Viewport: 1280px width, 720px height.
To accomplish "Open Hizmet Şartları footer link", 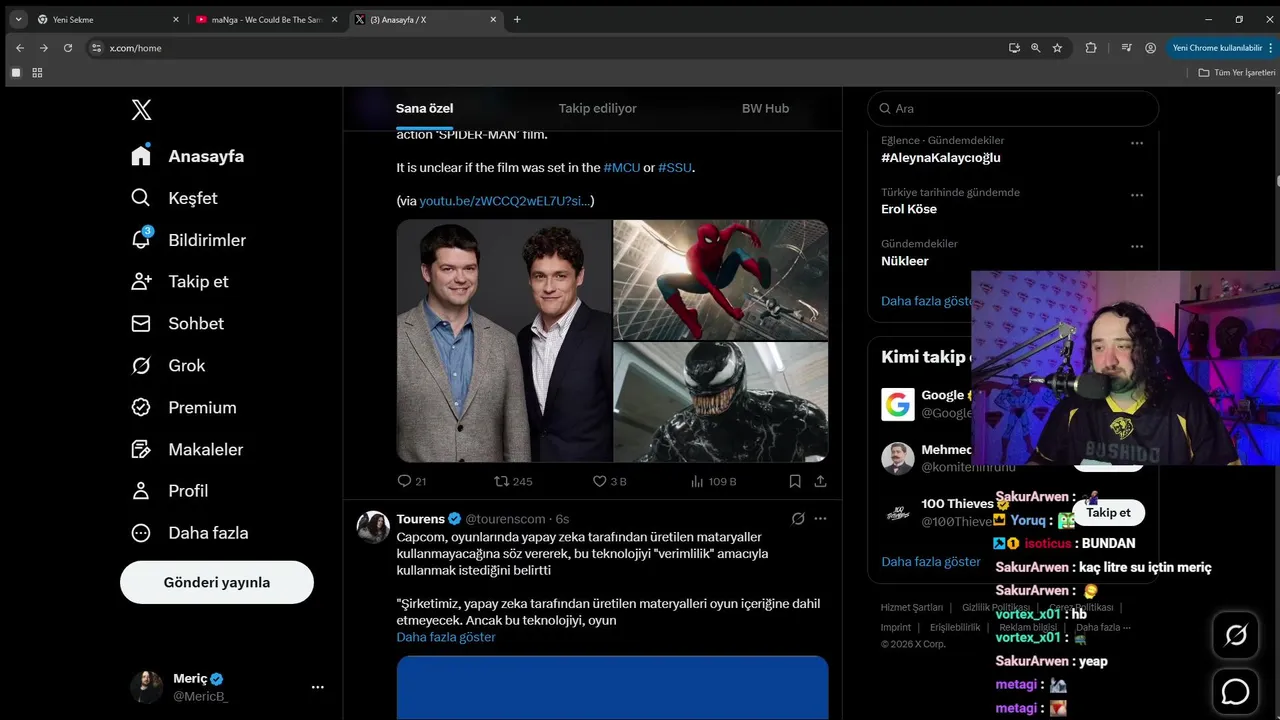I will (x=912, y=607).
